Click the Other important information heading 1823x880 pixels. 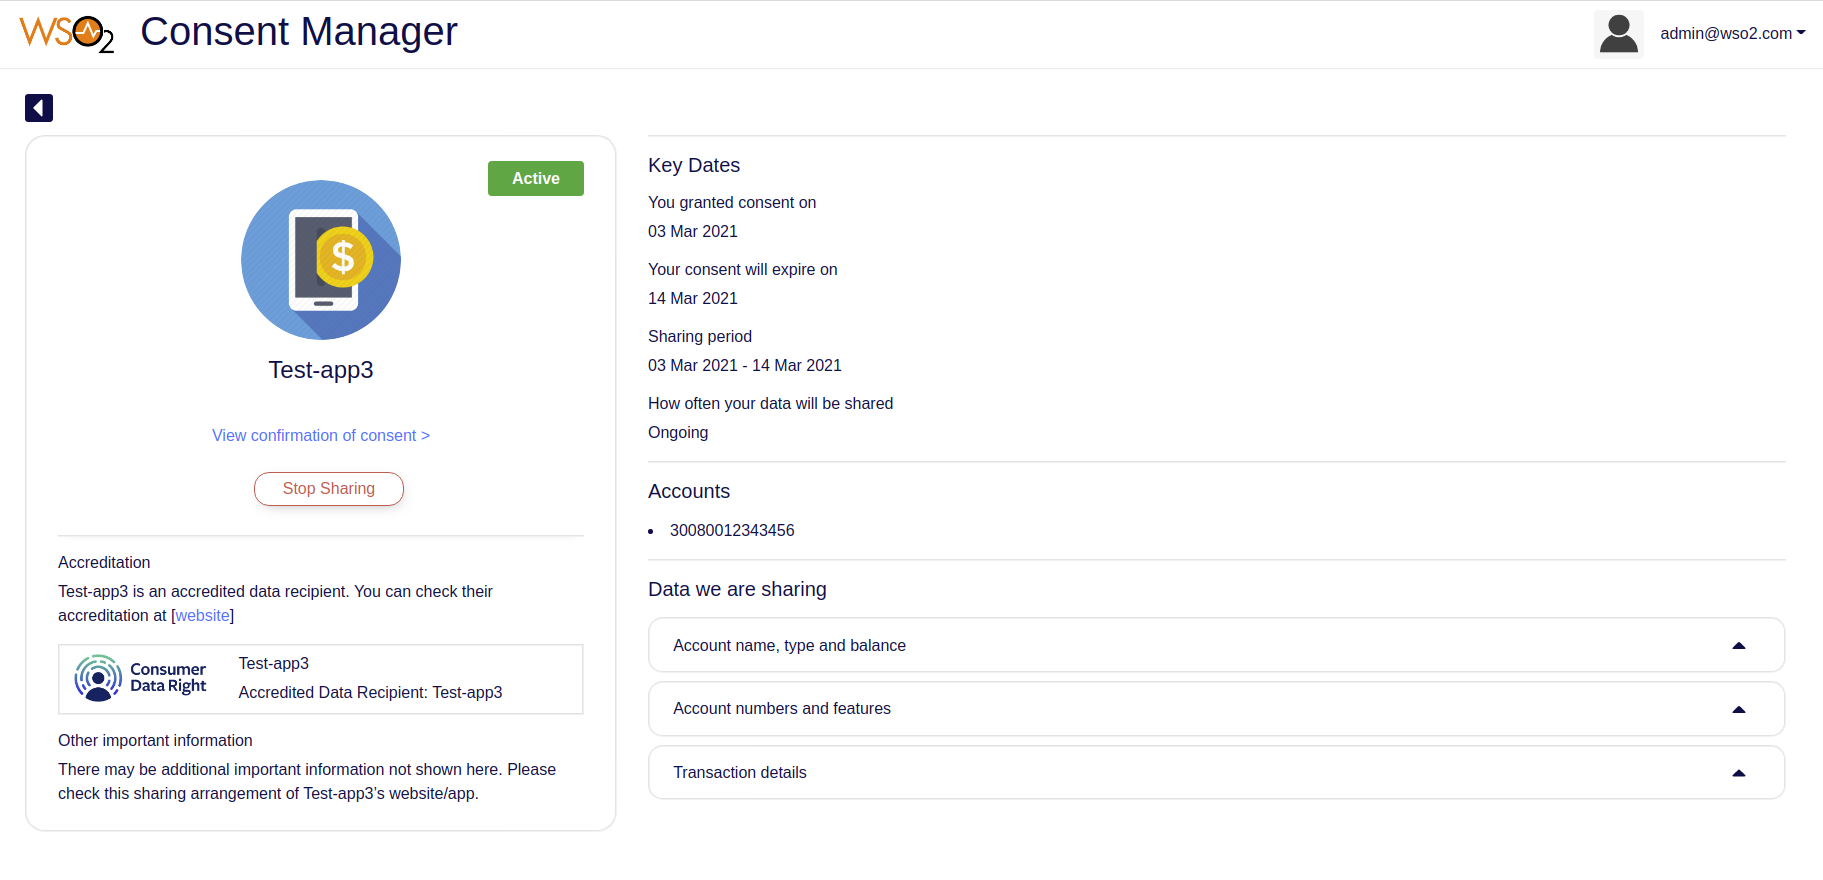[155, 741]
